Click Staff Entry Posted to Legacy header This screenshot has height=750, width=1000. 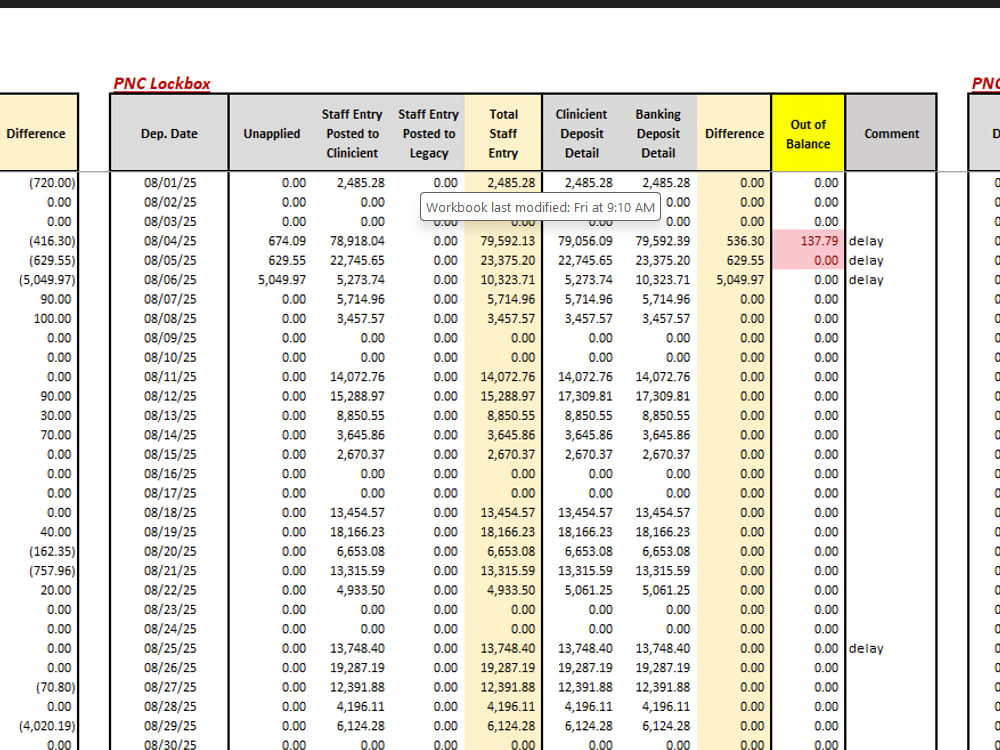pyautogui.click(x=429, y=133)
